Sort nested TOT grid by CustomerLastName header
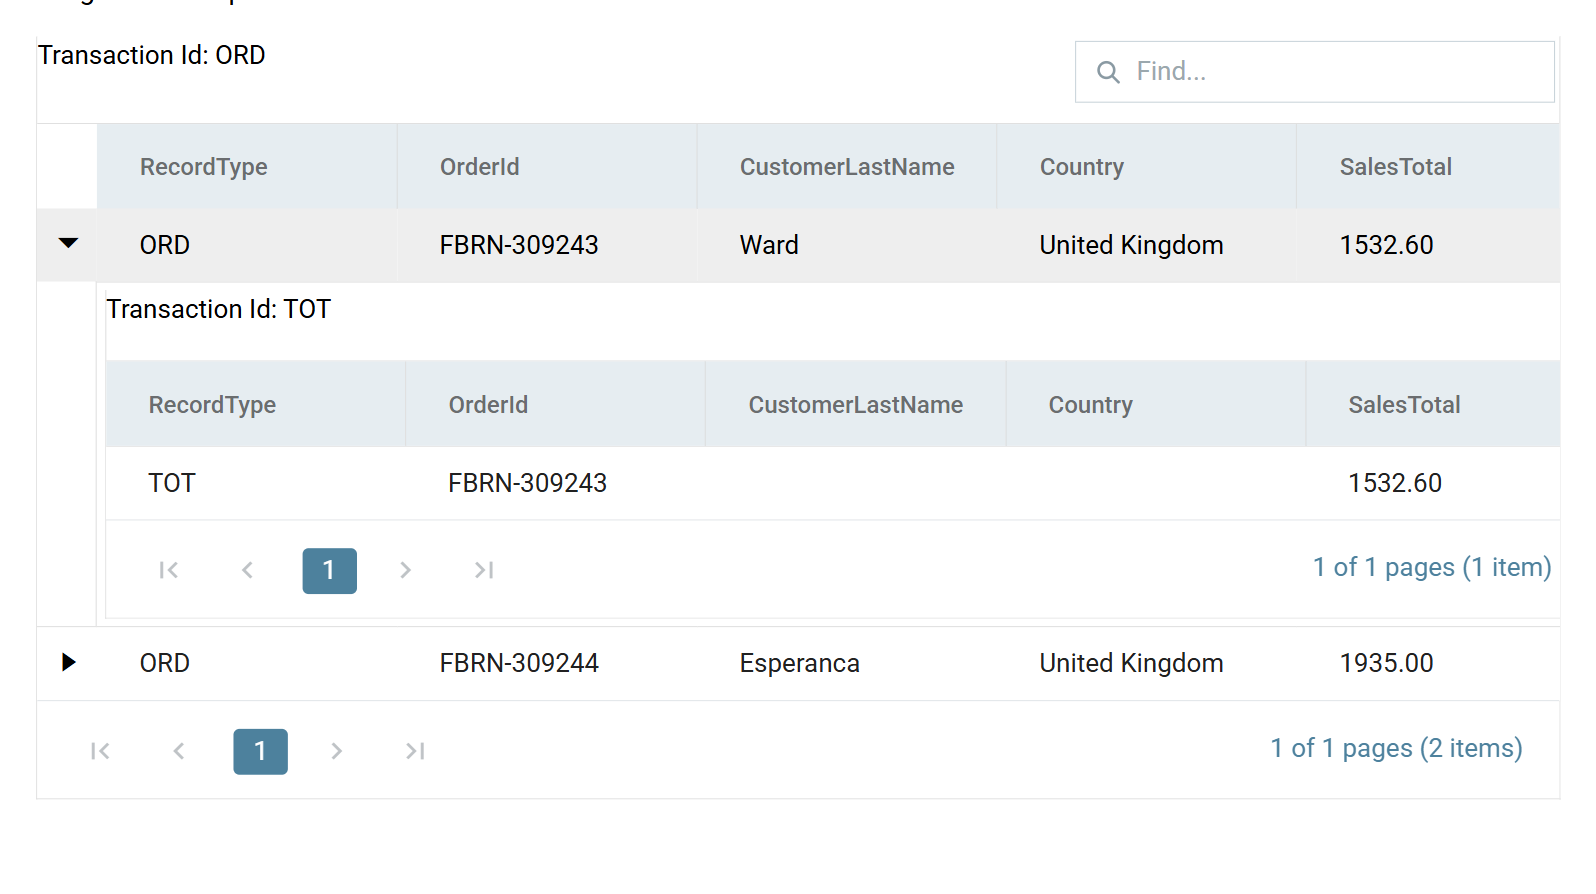The height and width of the screenshot is (894, 1596). (856, 405)
